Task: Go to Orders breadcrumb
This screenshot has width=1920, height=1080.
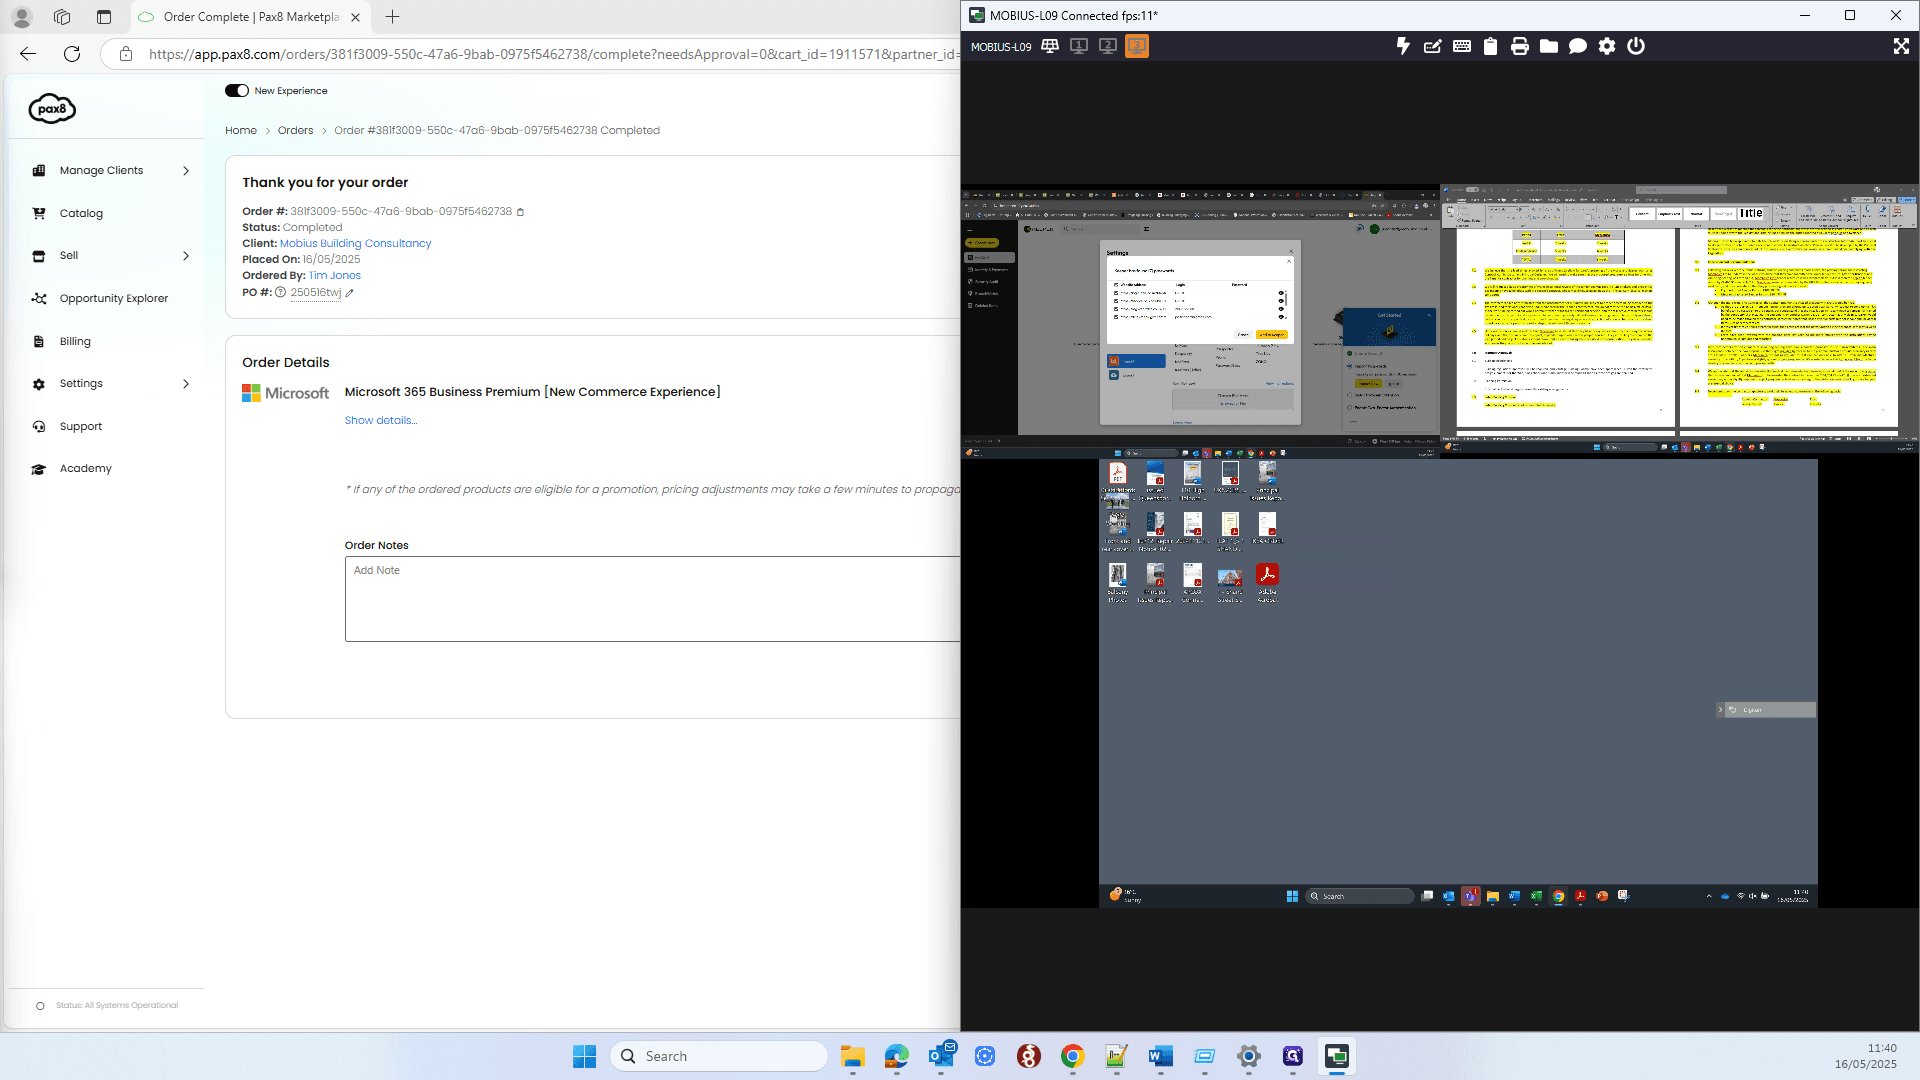Action: (295, 131)
